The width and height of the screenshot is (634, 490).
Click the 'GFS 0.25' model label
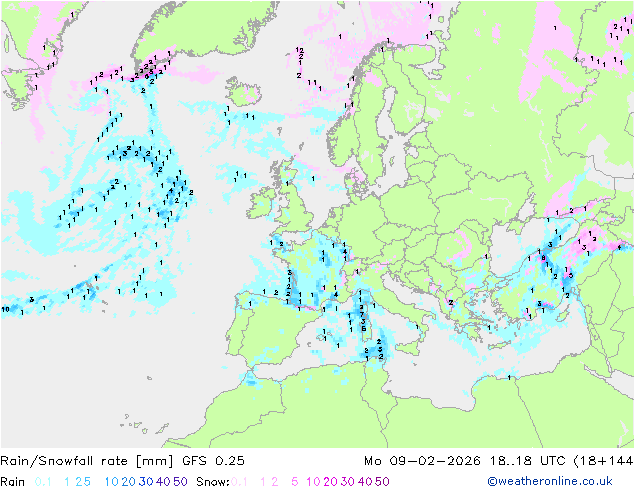point(213,461)
